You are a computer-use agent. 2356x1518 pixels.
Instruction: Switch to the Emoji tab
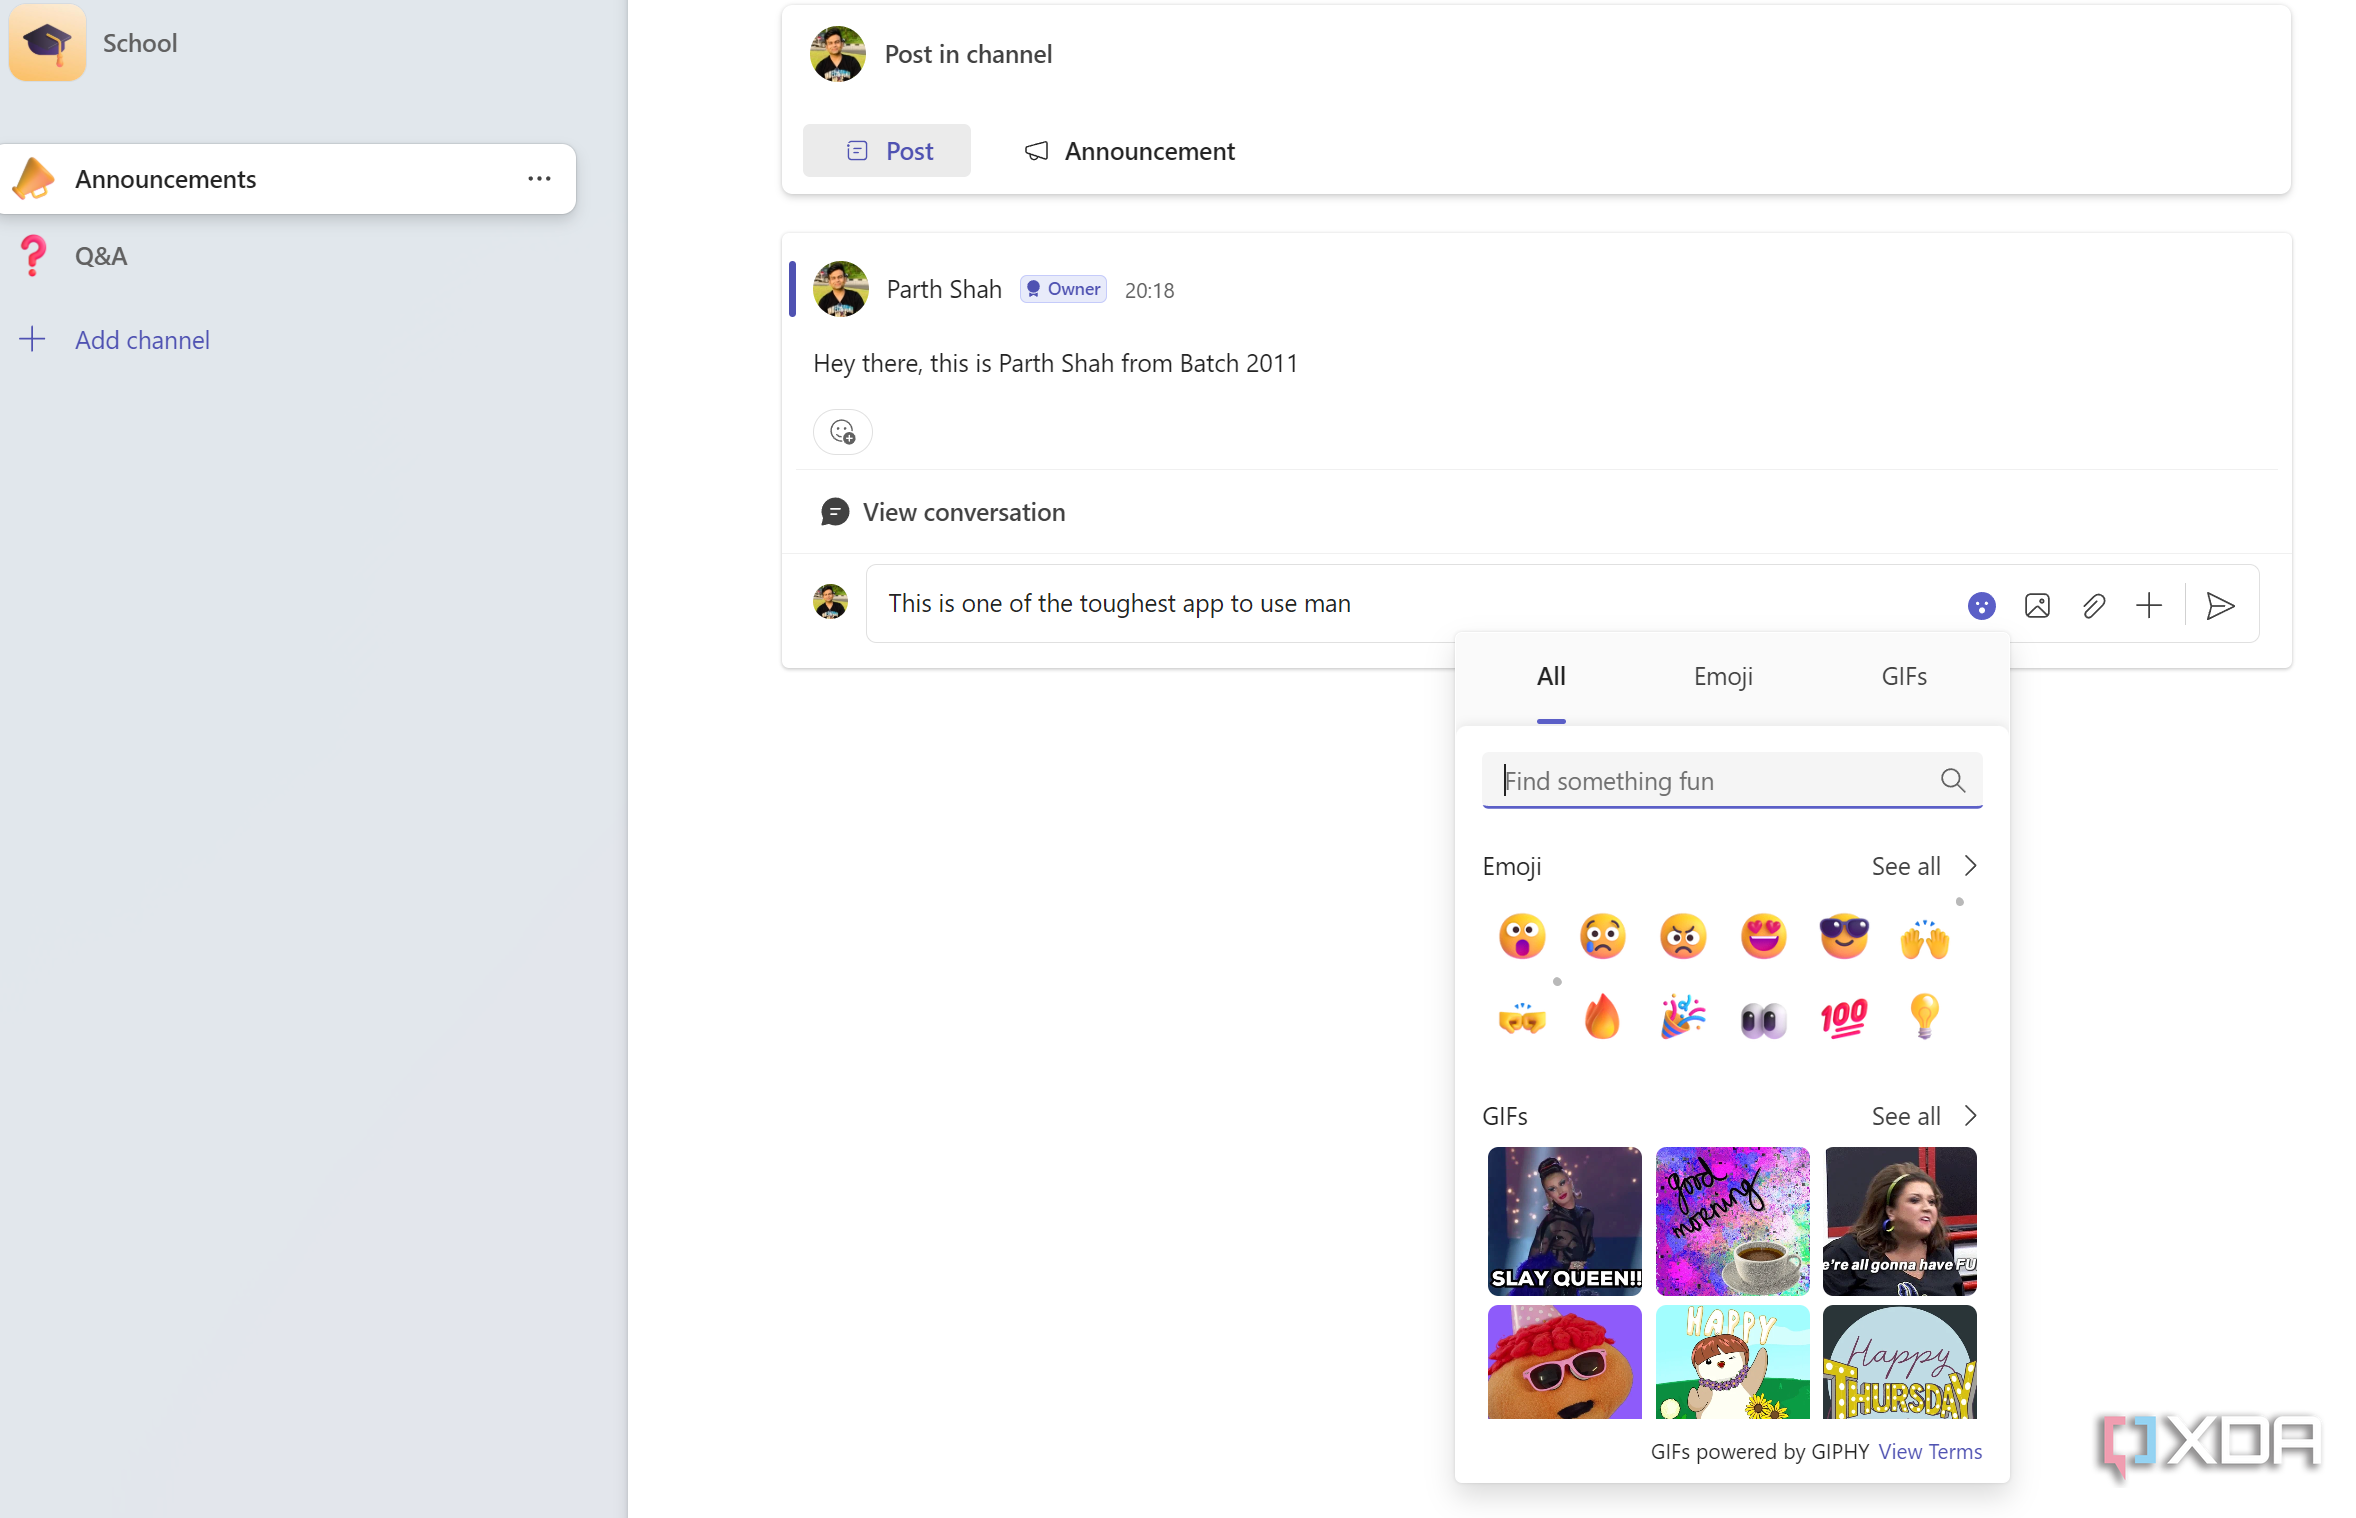(x=1723, y=677)
